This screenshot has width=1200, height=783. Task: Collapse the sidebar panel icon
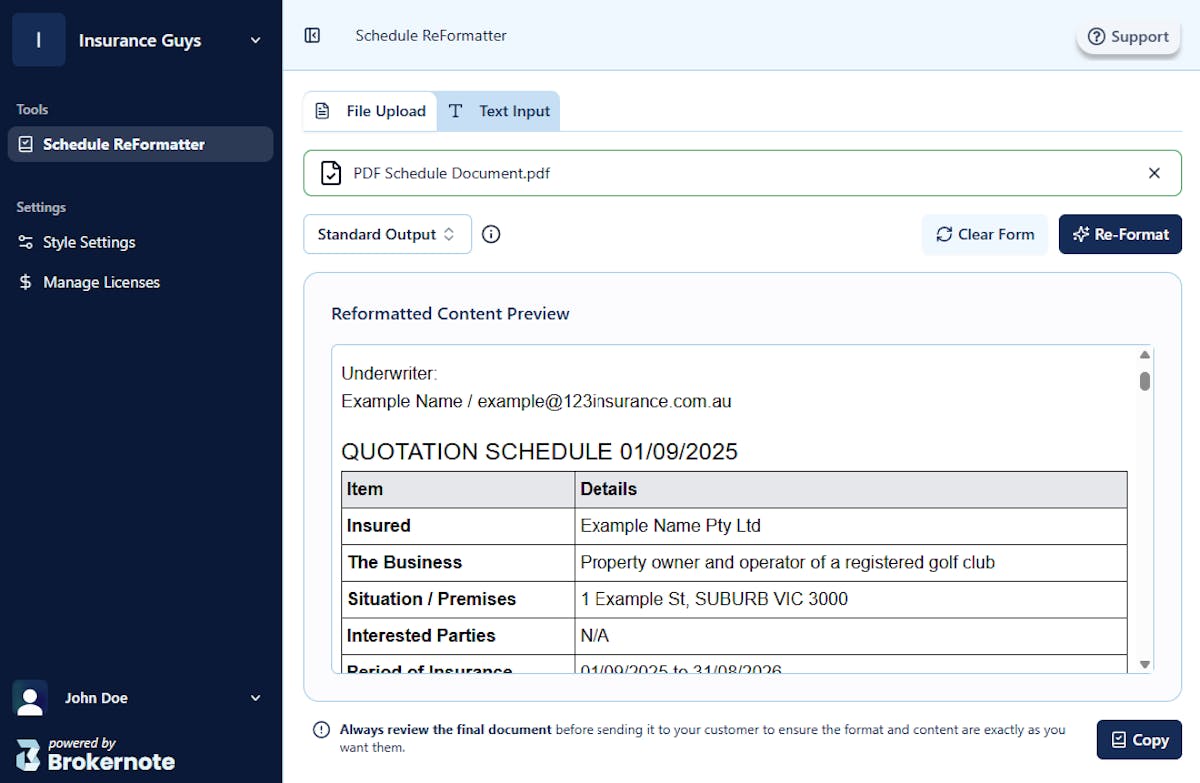[x=312, y=36]
